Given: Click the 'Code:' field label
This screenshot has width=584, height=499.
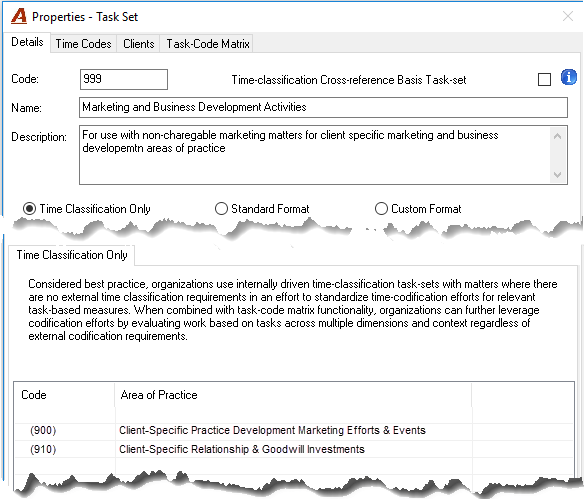Looking at the screenshot, I should (x=25, y=79).
